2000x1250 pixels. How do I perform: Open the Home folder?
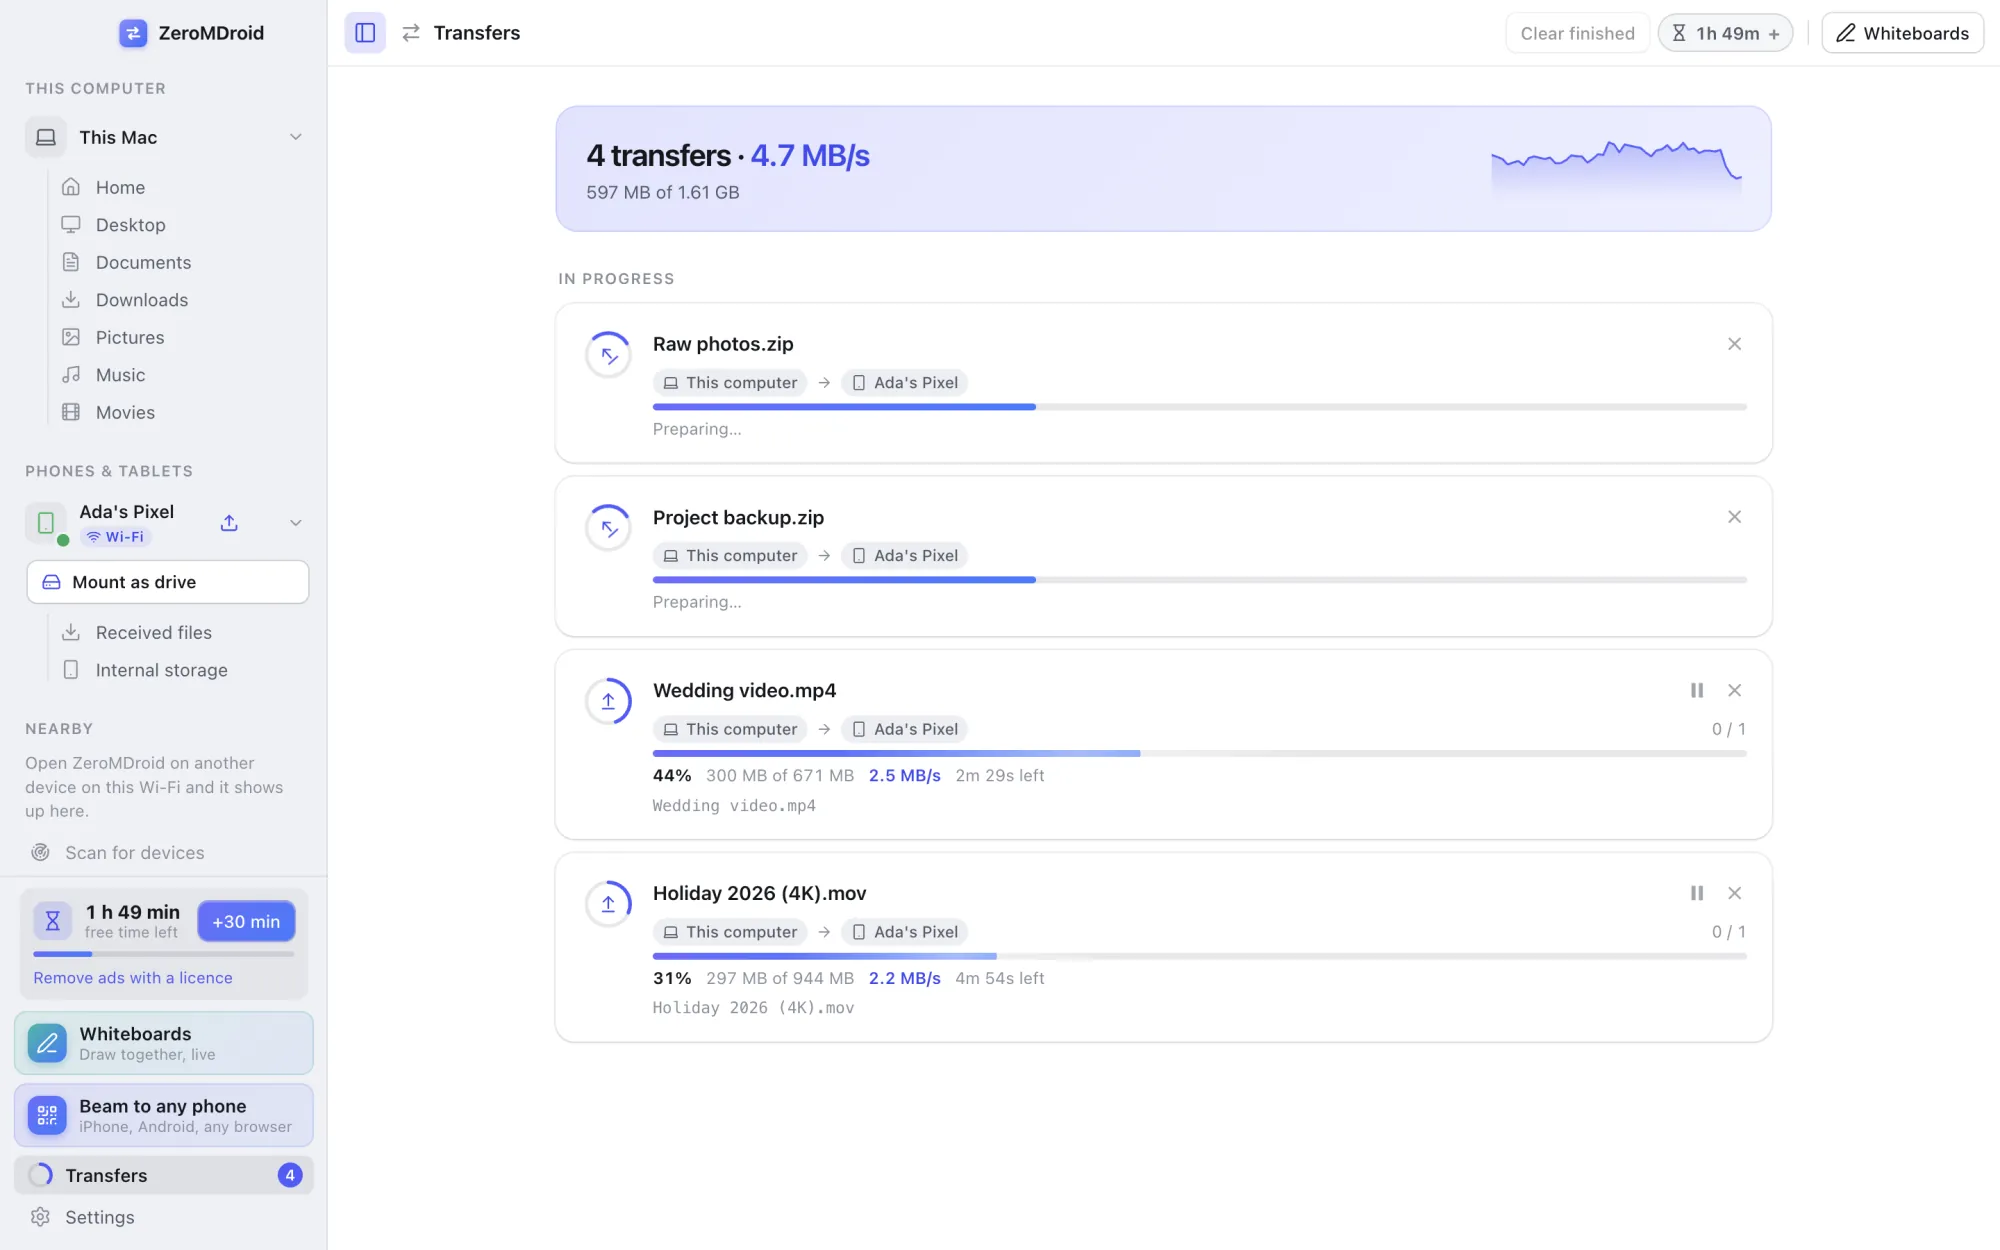click(120, 187)
